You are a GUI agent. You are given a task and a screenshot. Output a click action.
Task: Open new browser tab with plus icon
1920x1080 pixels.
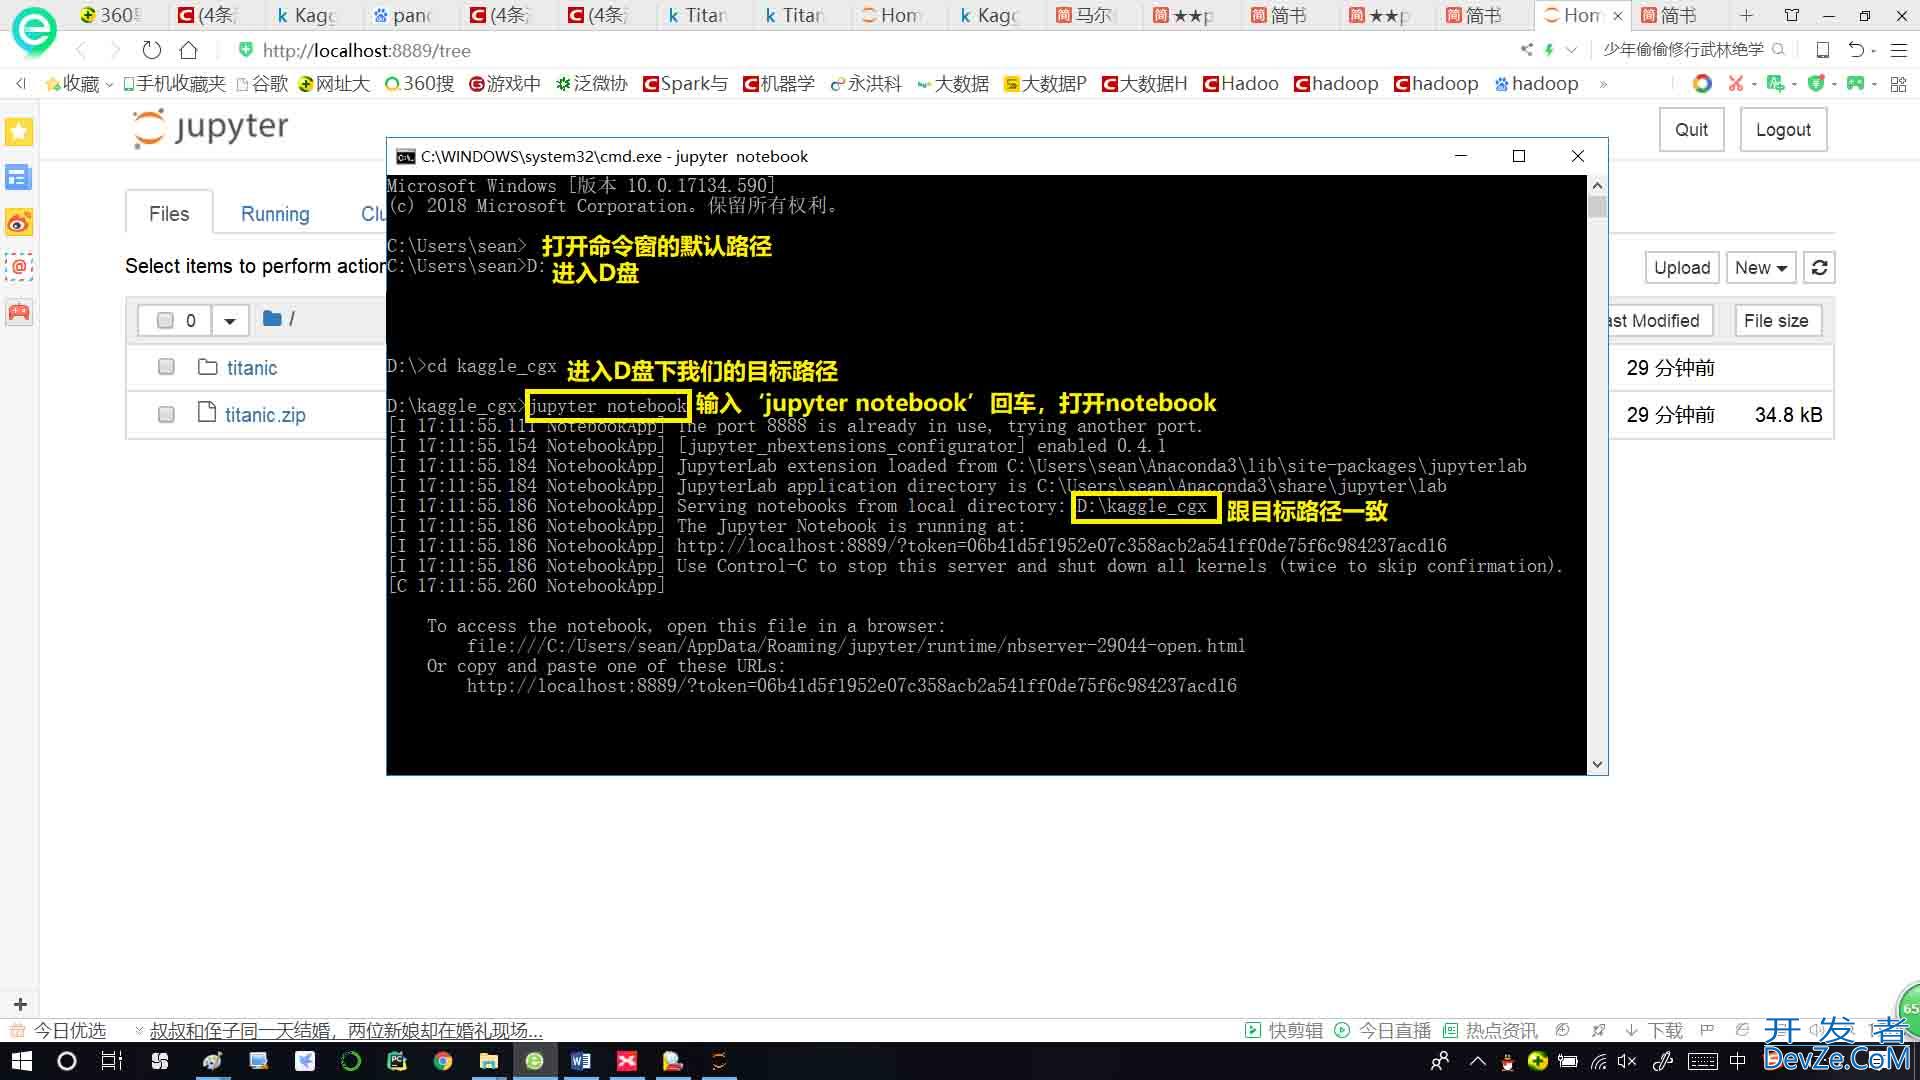click(x=1746, y=15)
